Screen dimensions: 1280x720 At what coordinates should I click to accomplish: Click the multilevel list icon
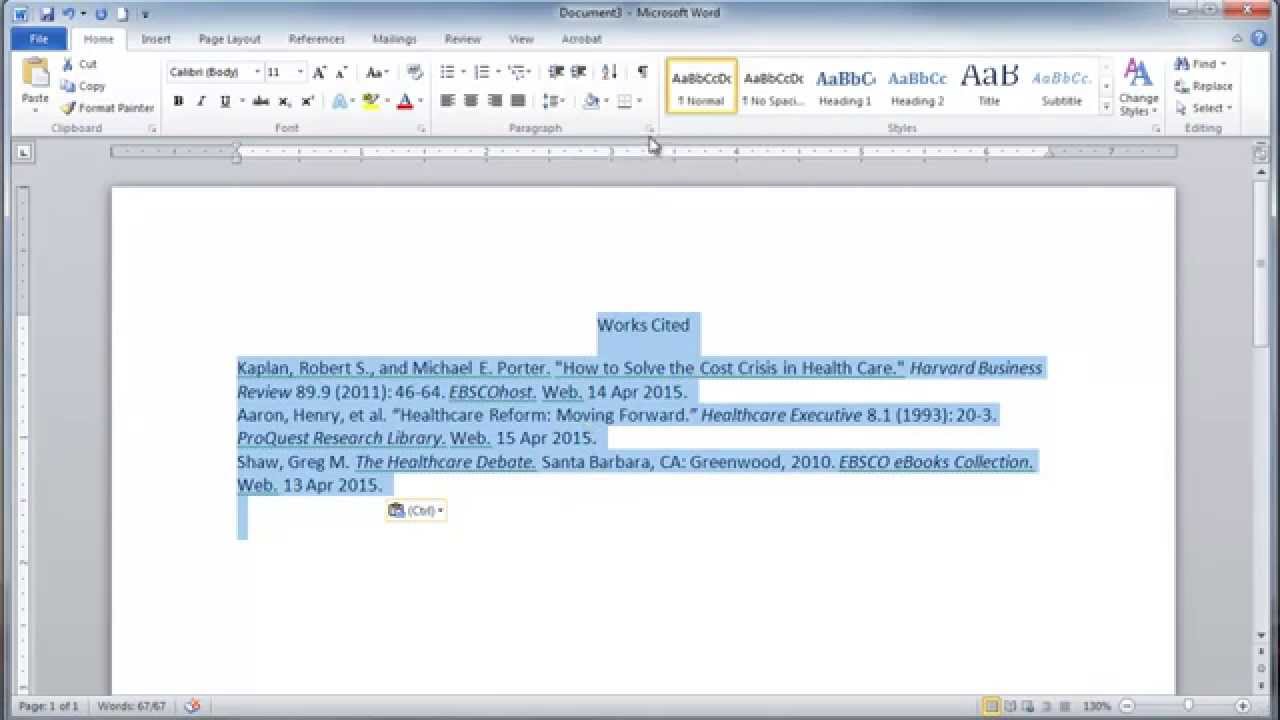coord(518,72)
